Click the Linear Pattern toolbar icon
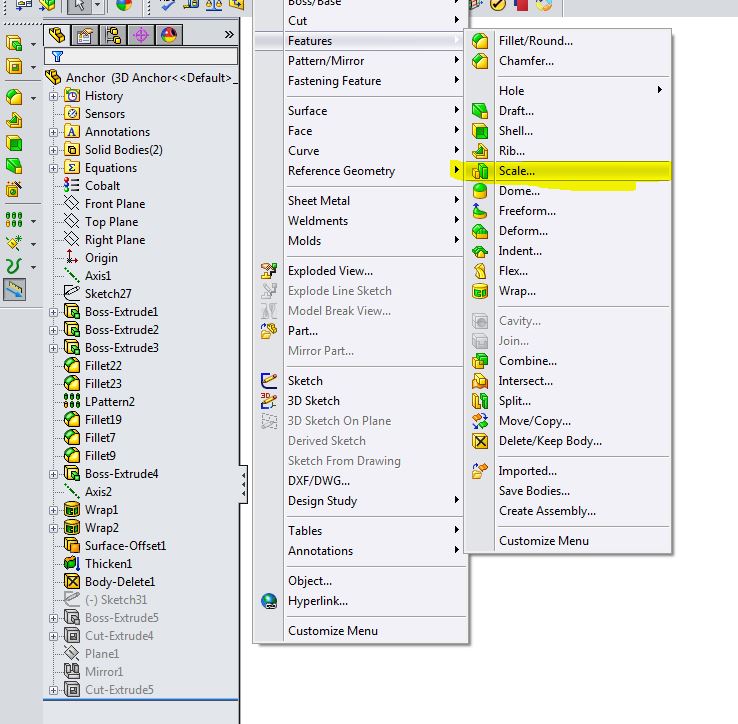Image resolution: width=738 pixels, height=724 pixels. click(14, 220)
